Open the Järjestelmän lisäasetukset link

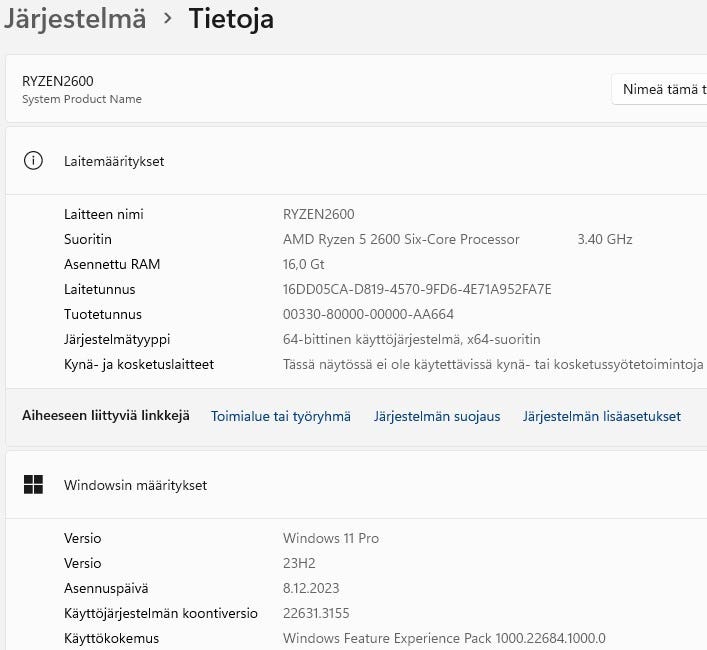(x=601, y=416)
